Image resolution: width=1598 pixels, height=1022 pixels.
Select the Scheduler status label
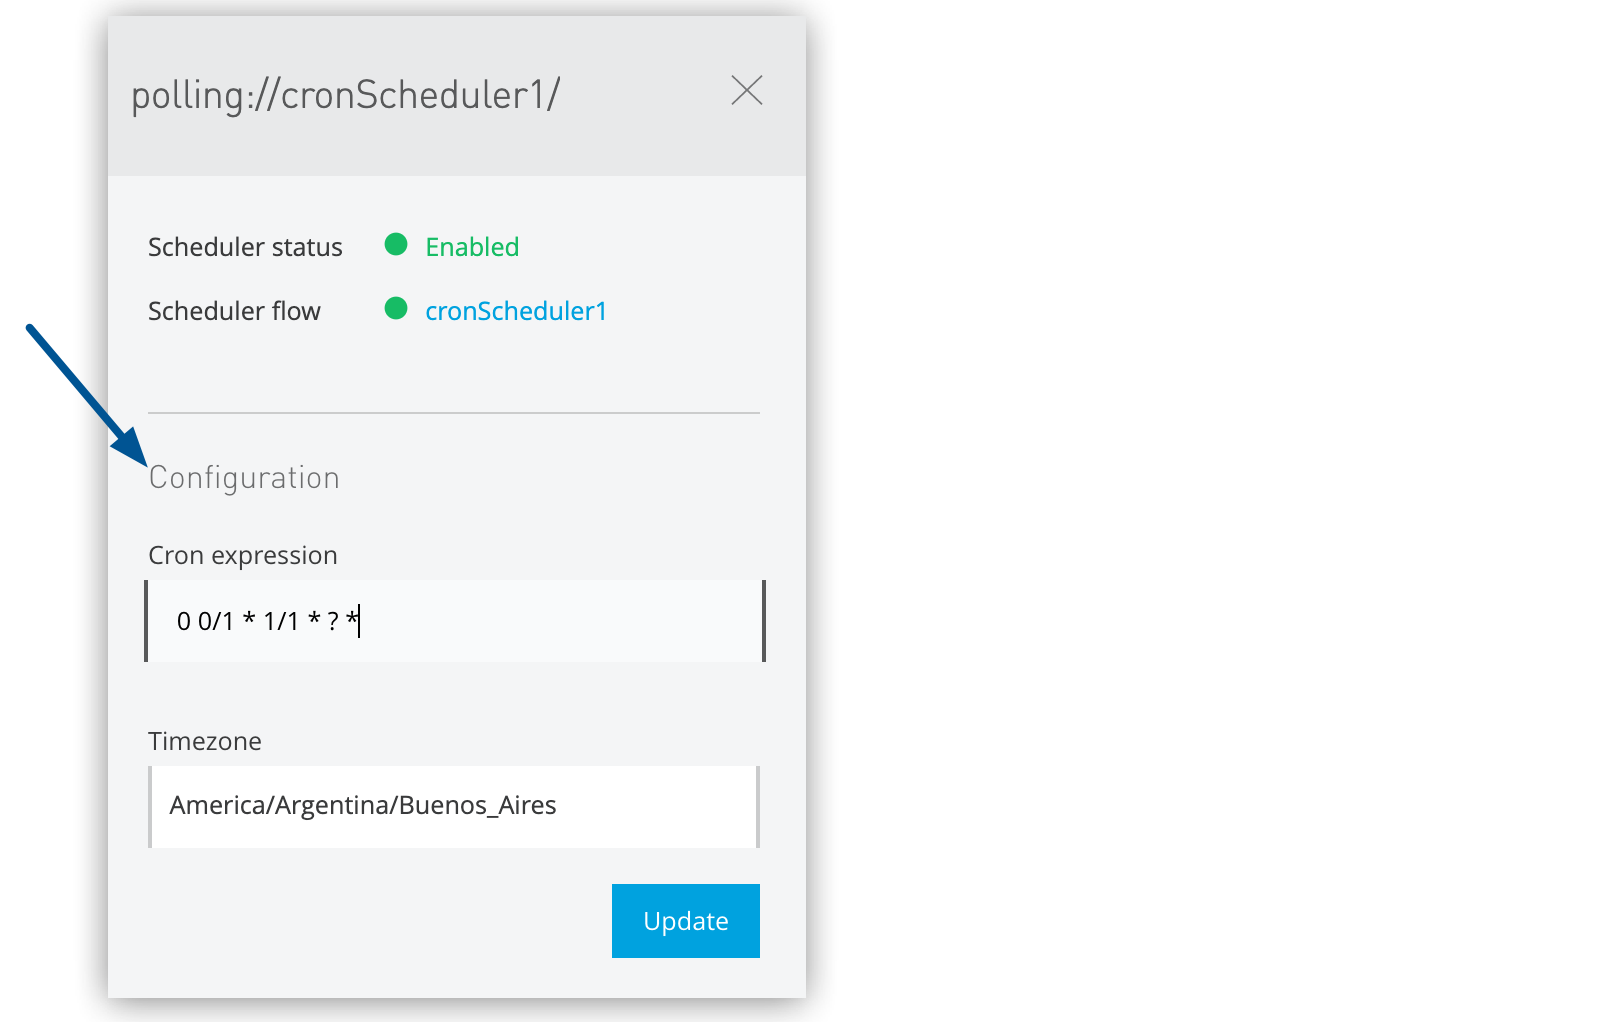pos(245,246)
